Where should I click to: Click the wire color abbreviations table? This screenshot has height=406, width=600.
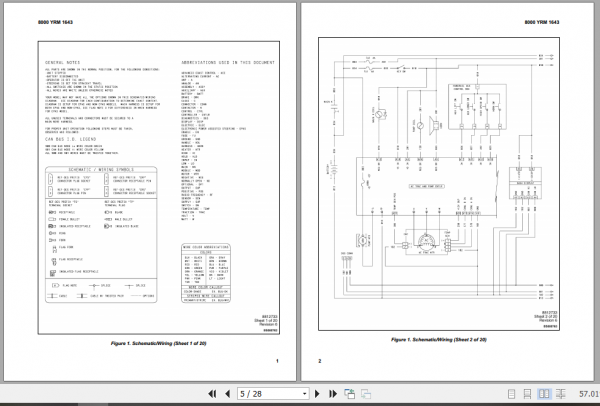tap(206, 273)
